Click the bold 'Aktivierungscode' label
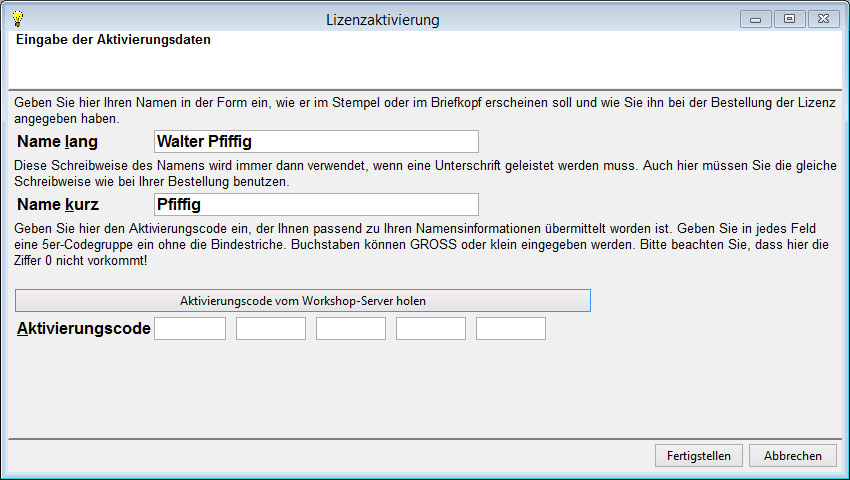Viewport: 850px width, 480px height. coord(84,329)
